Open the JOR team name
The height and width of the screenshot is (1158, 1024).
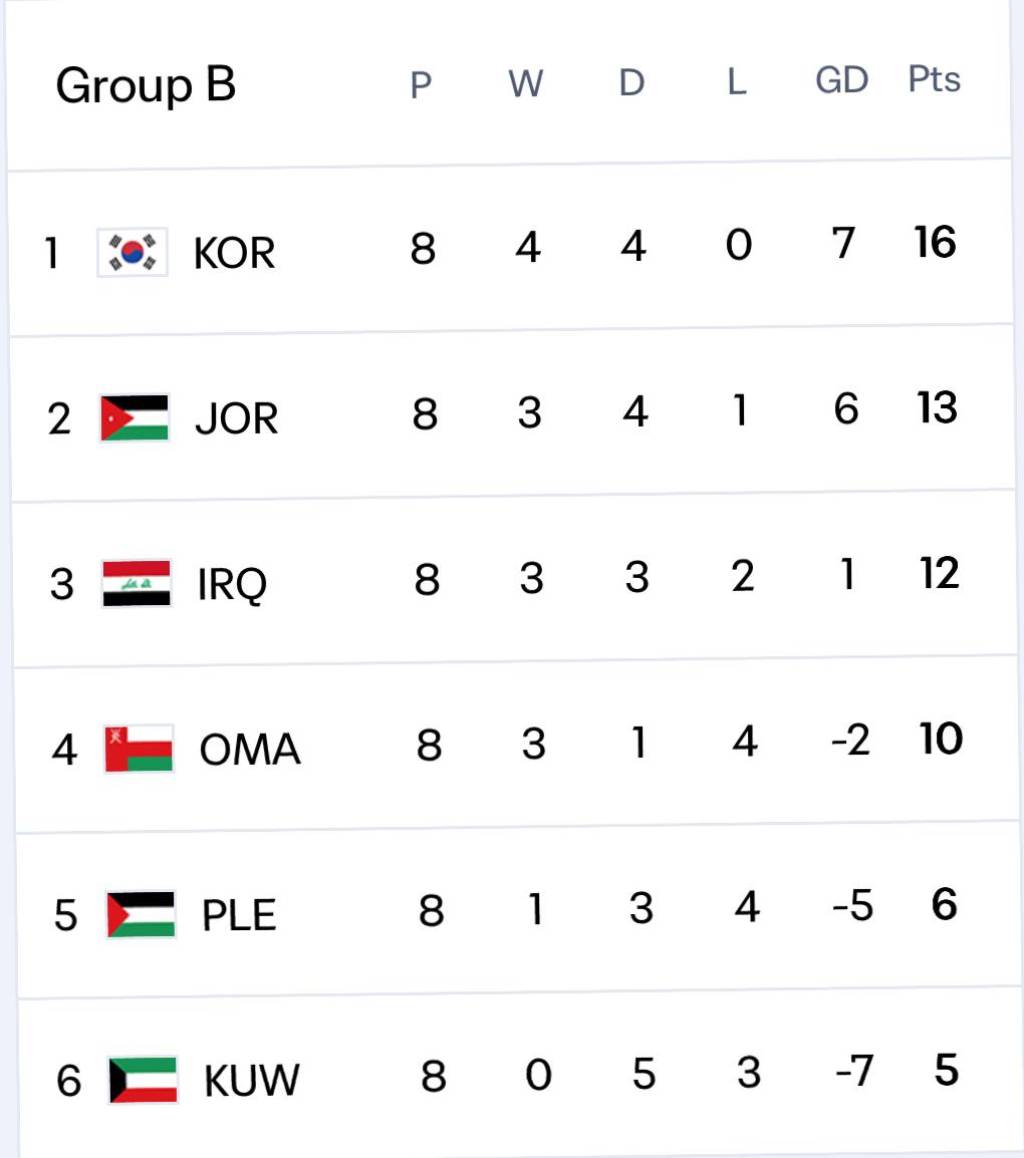tap(236, 419)
